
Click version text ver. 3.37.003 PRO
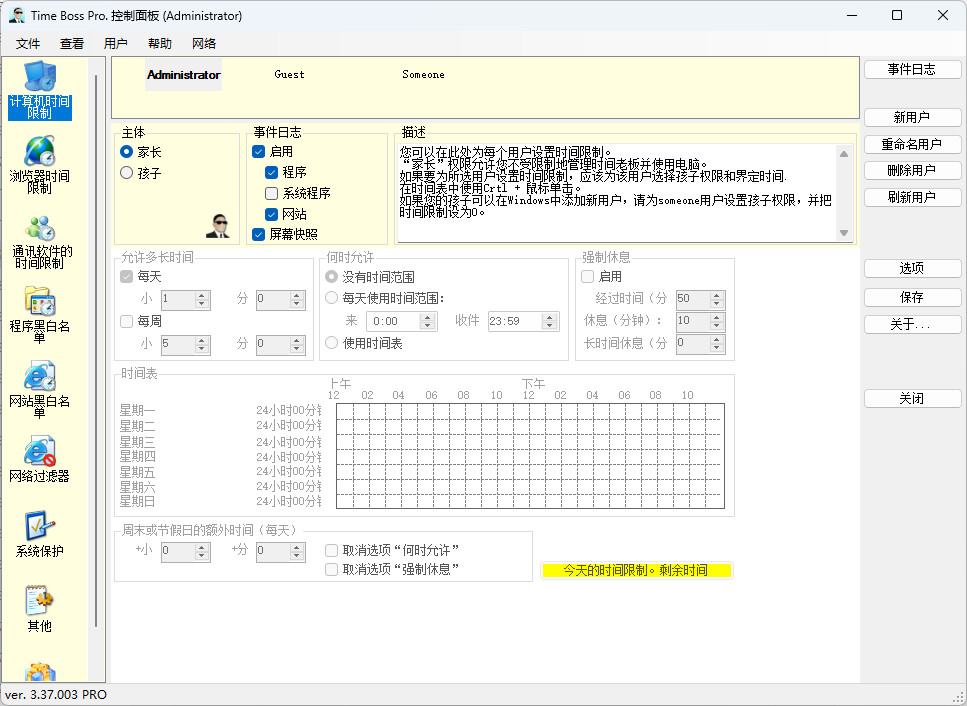(x=56, y=695)
